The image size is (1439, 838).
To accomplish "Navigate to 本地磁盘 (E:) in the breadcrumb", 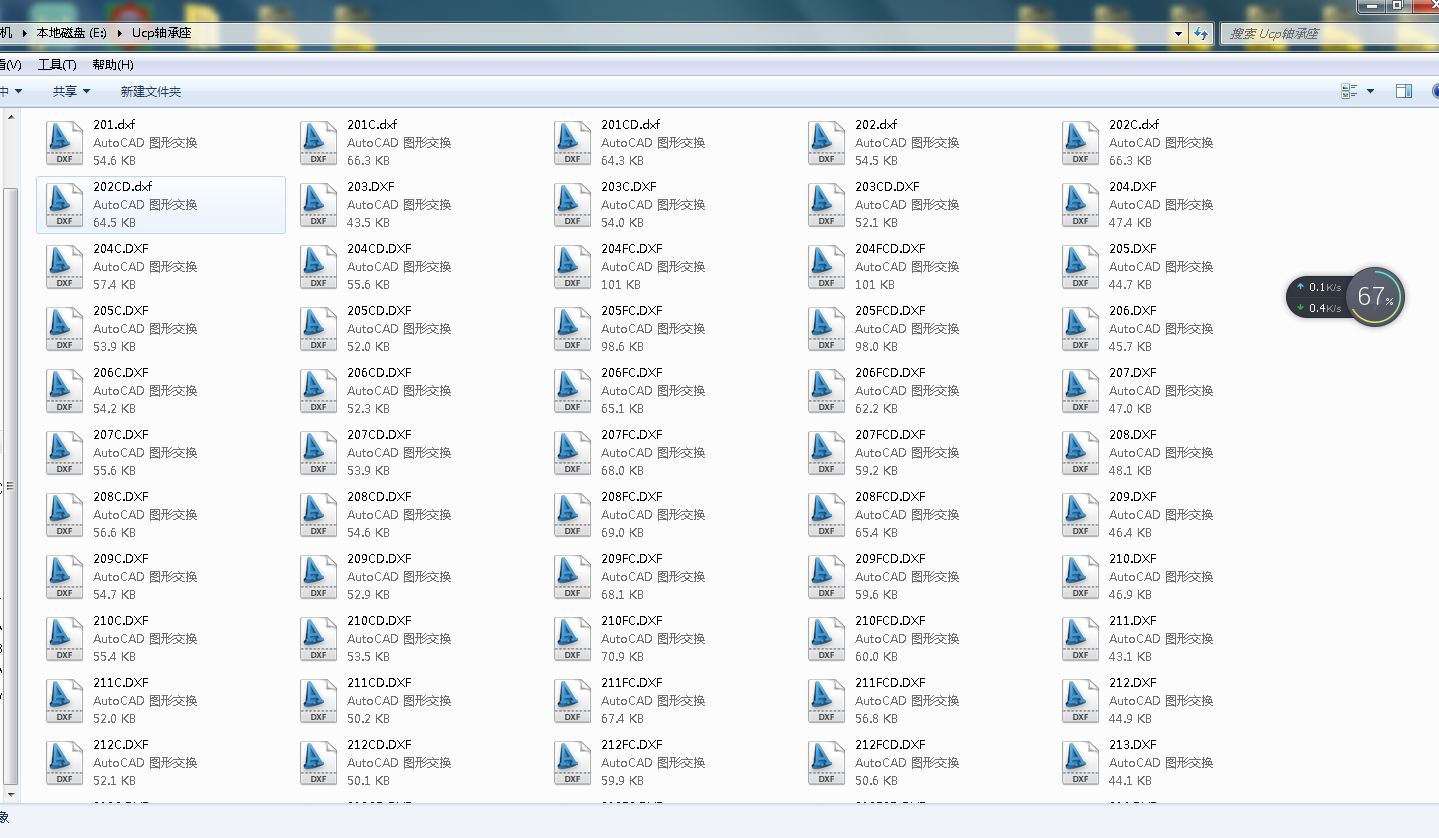I will pyautogui.click(x=71, y=33).
